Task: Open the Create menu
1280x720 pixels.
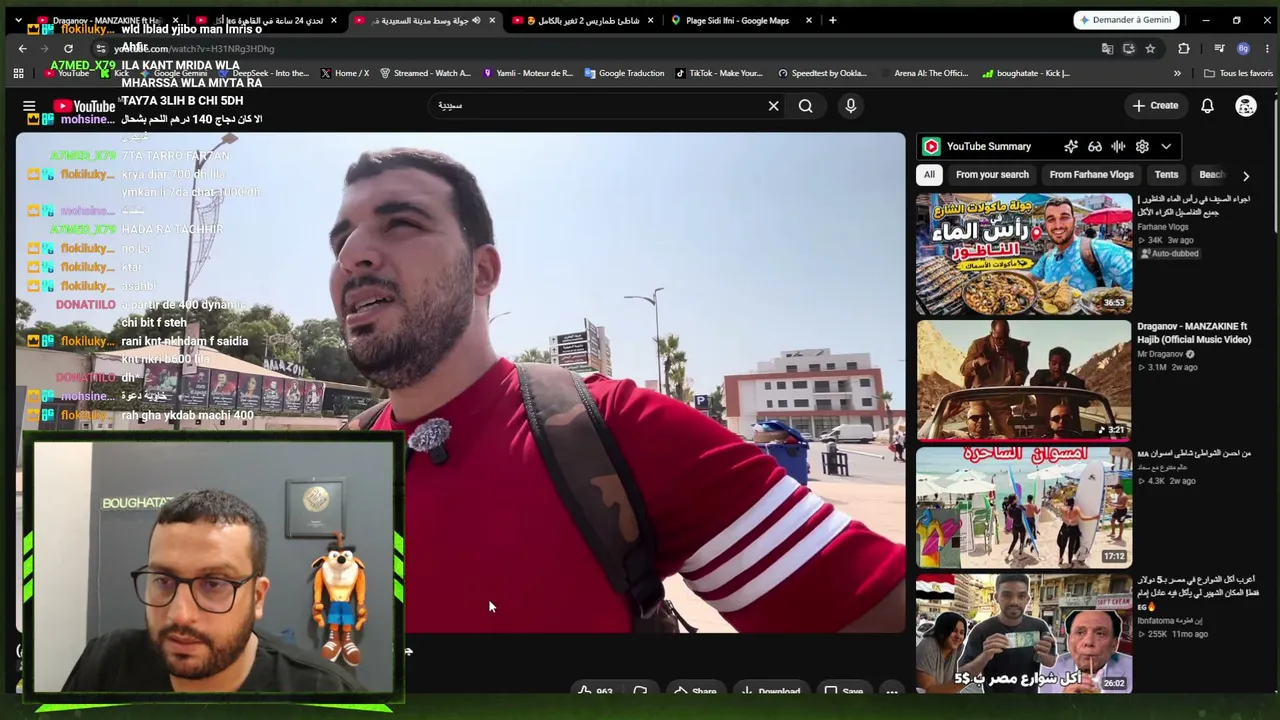Action: tap(1155, 106)
